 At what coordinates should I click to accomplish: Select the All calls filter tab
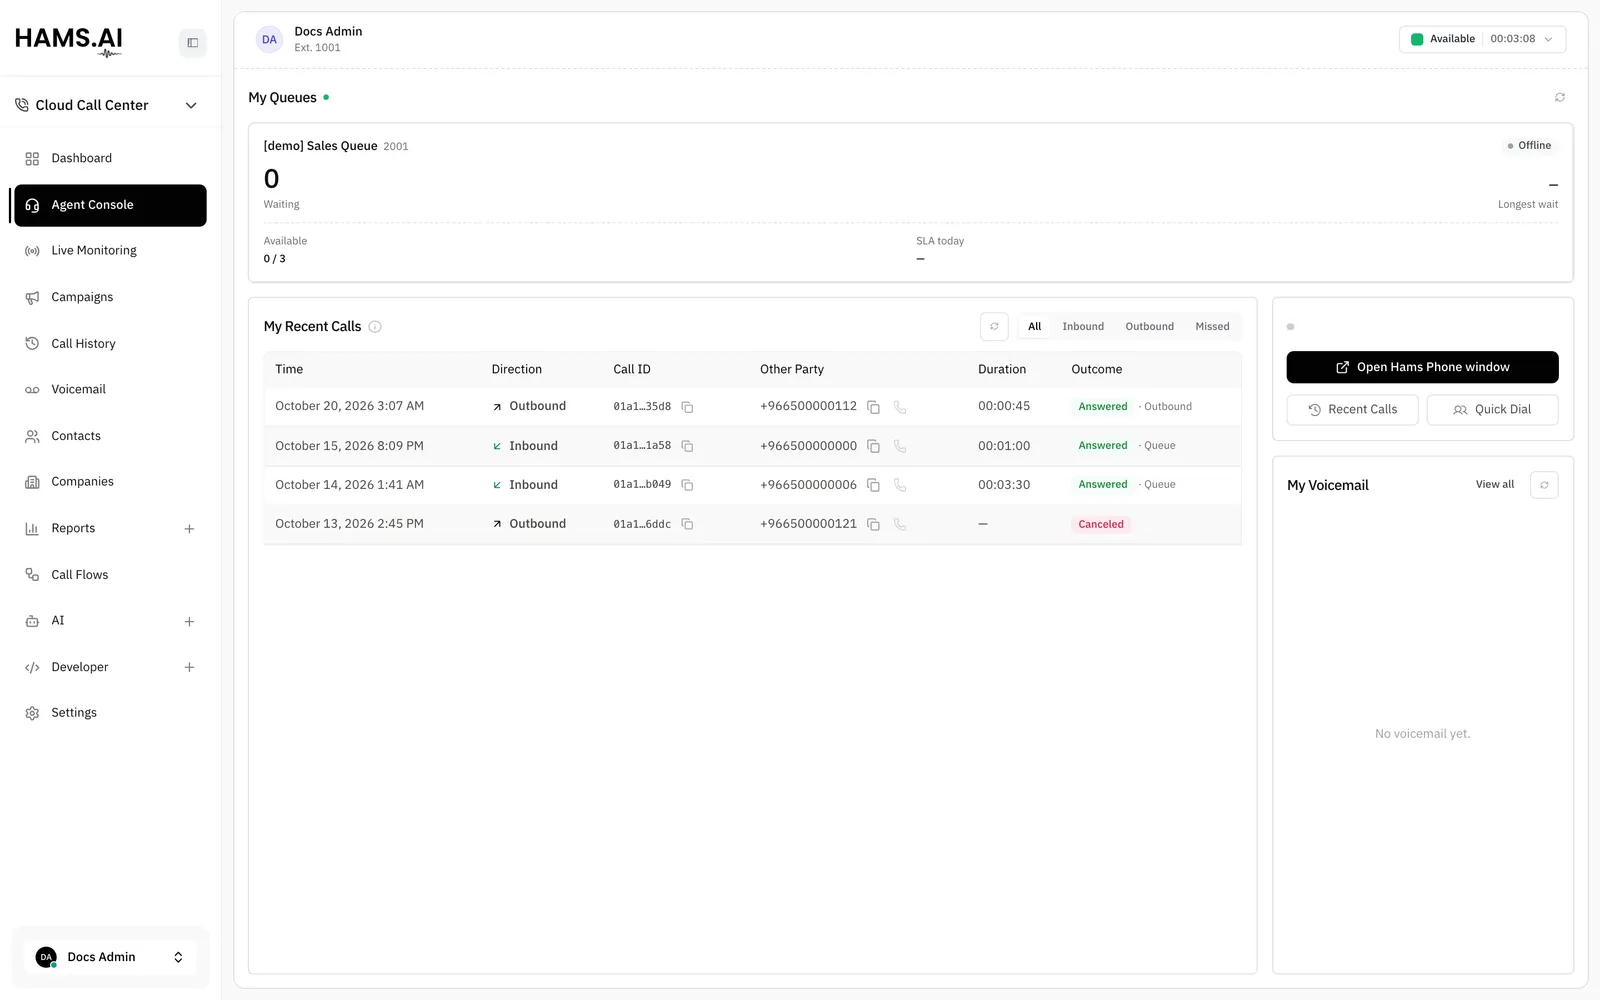(1034, 326)
